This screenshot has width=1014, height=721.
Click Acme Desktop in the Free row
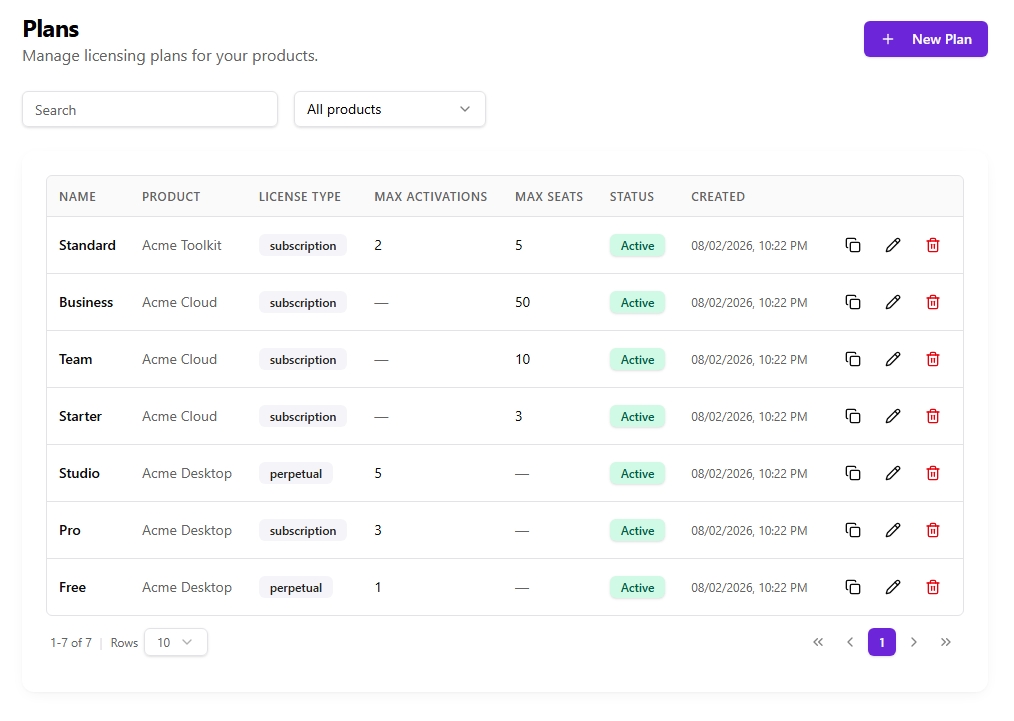(187, 587)
